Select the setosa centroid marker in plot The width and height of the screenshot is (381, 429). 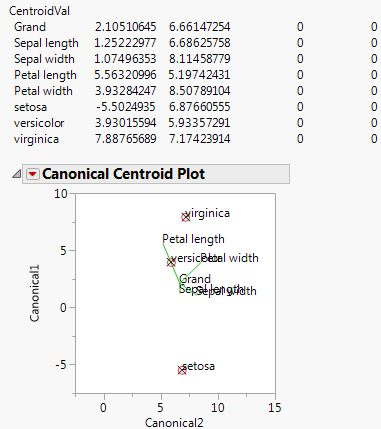pyautogui.click(x=182, y=370)
